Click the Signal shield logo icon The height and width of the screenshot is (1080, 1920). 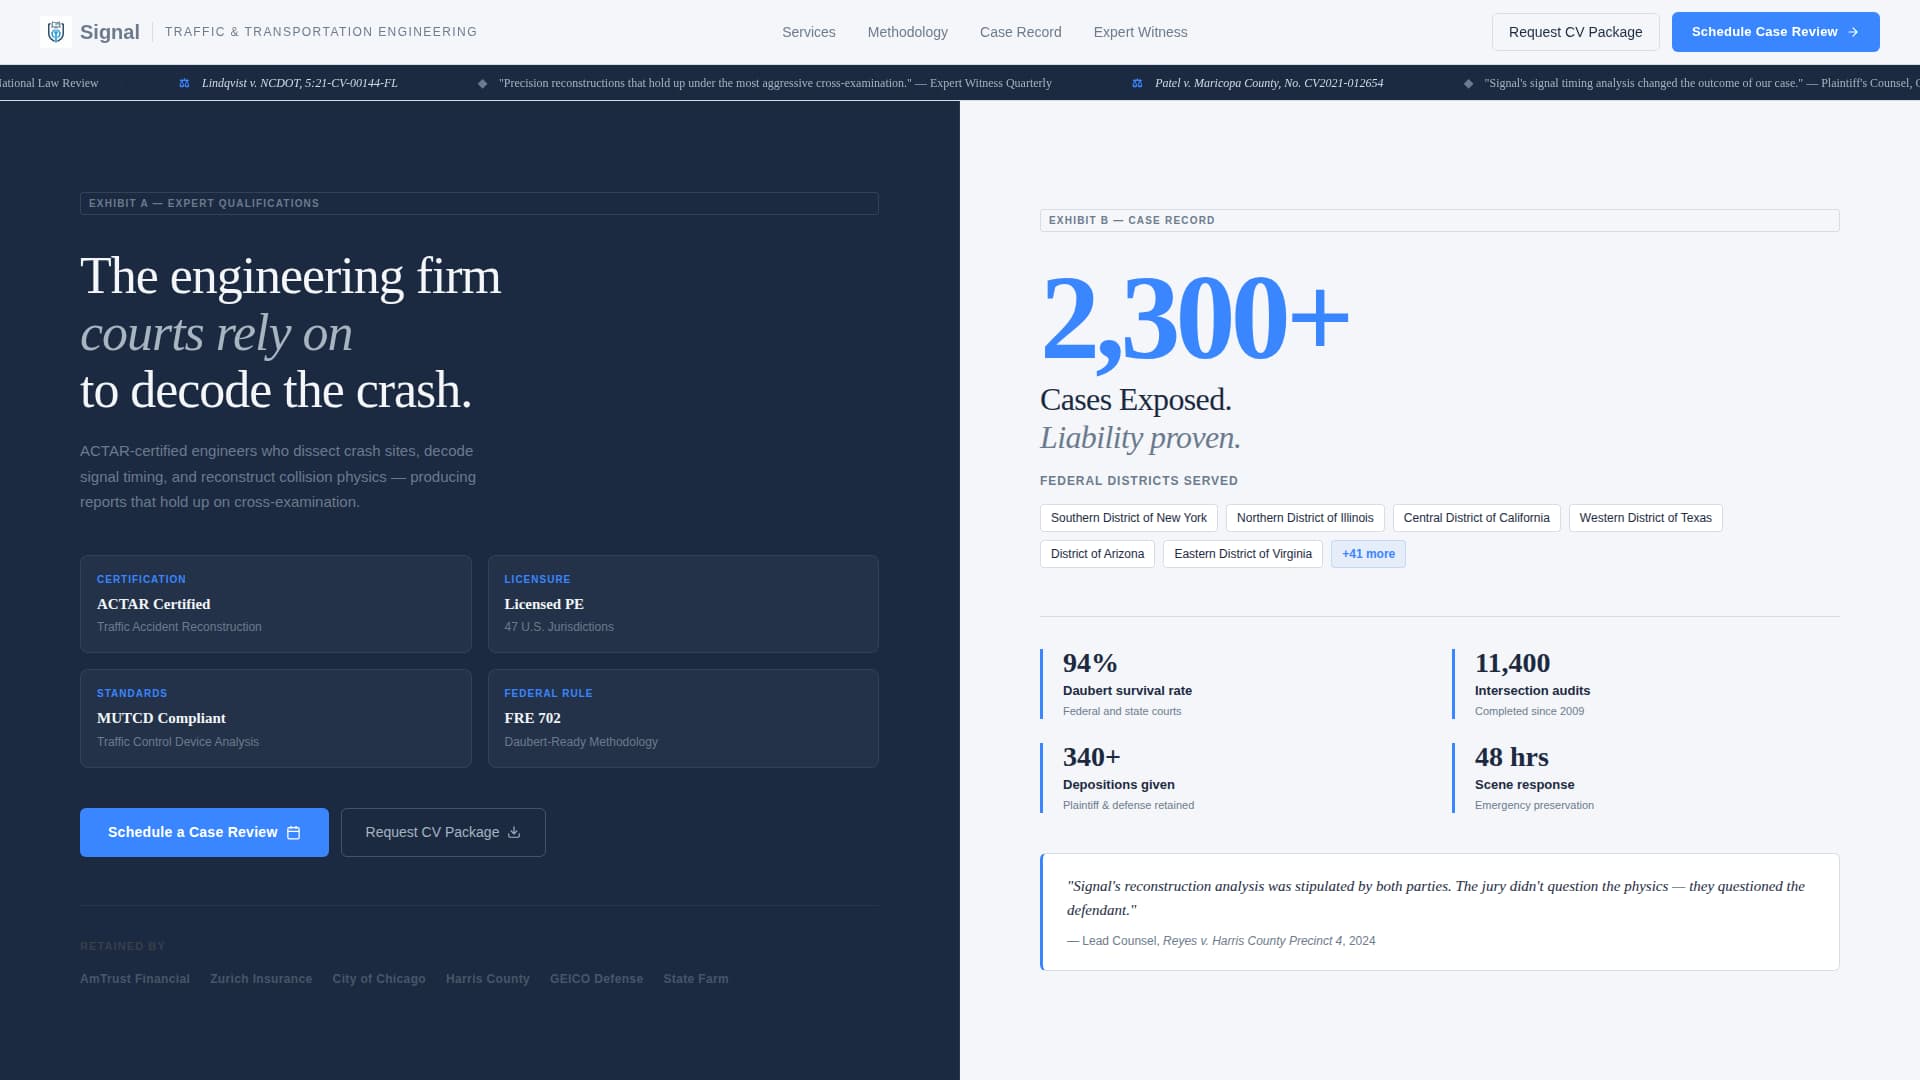[x=56, y=32]
